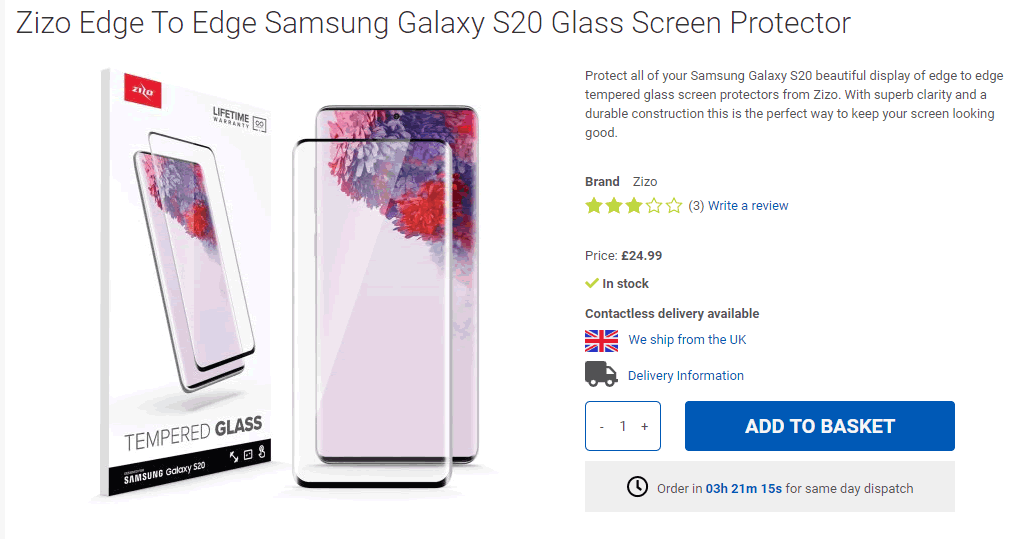Click the green in-stock checkmark icon

pos(592,283)
